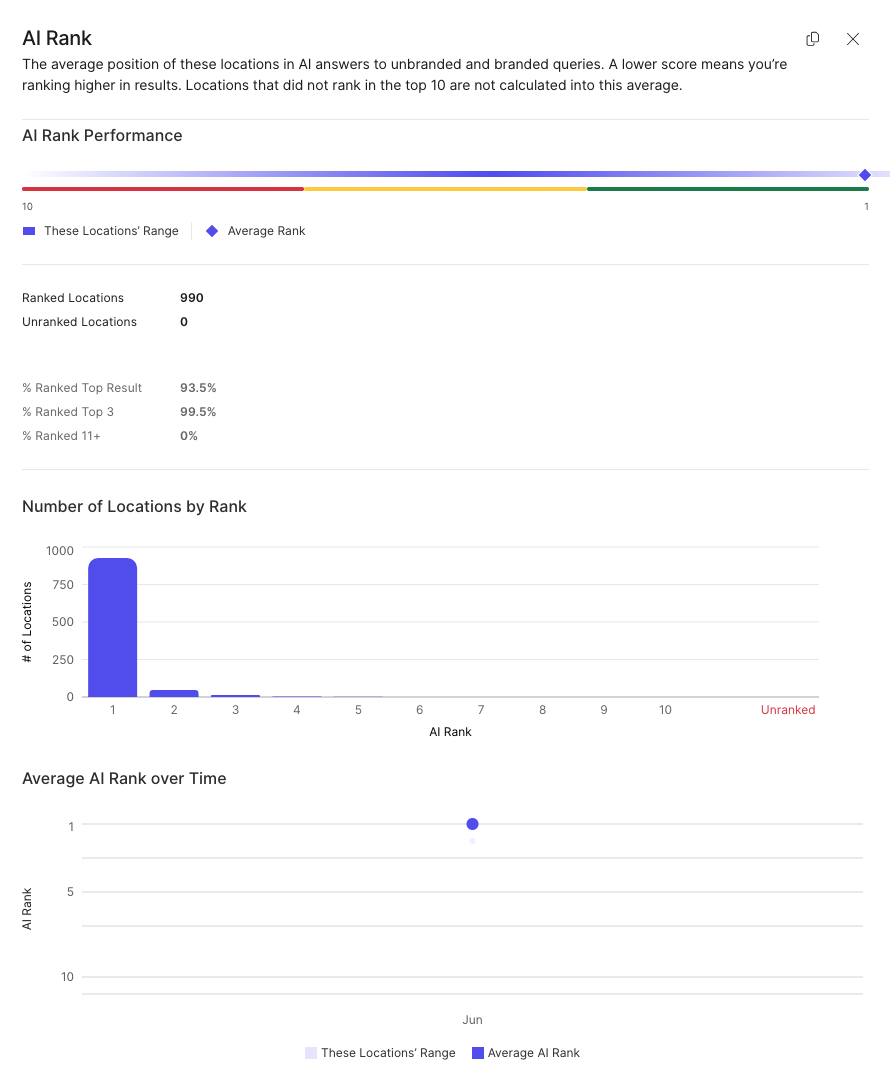Select the rank 2 bar in the chart

pyautogui.click(x=174, y=693)
